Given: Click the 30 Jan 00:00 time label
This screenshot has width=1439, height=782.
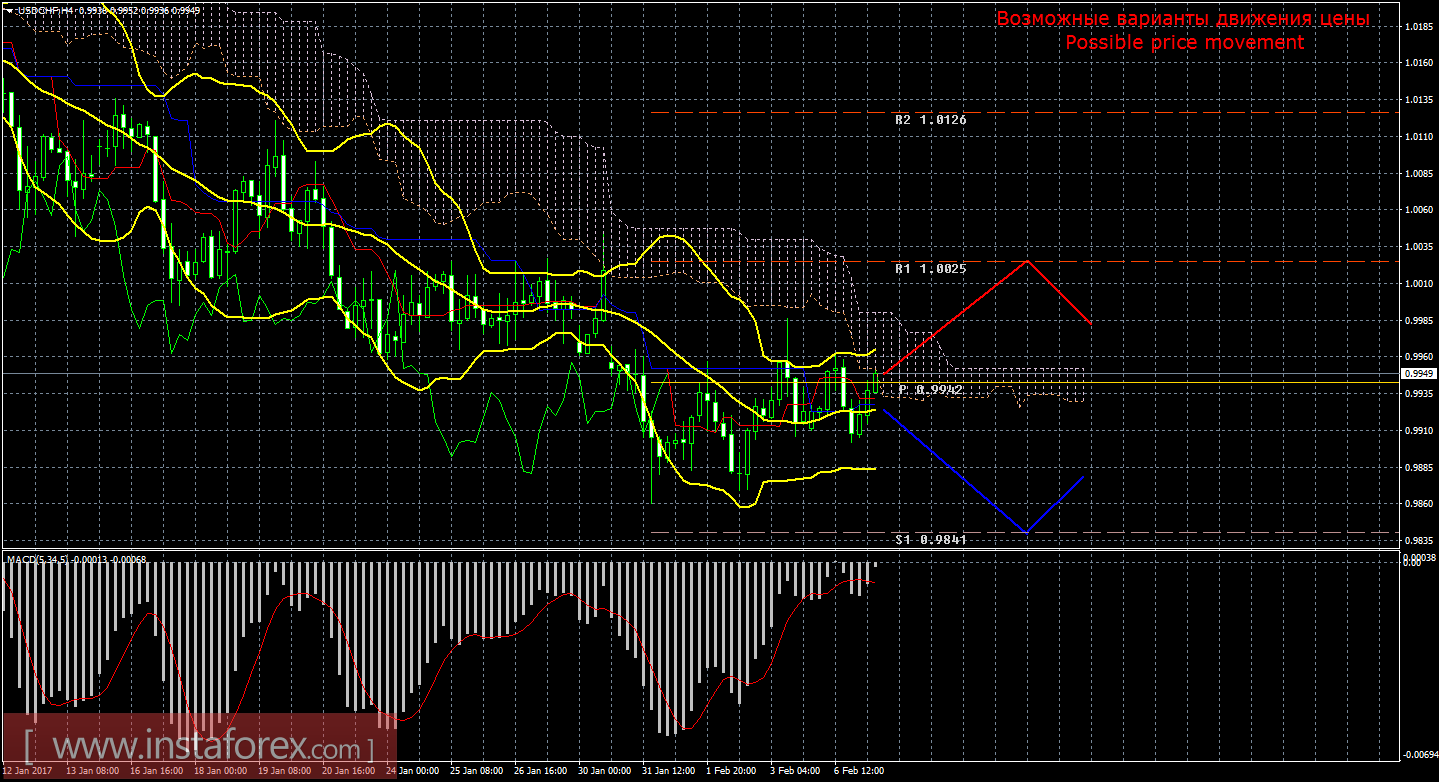Looking at the screenshot, I should coord(606,771).
